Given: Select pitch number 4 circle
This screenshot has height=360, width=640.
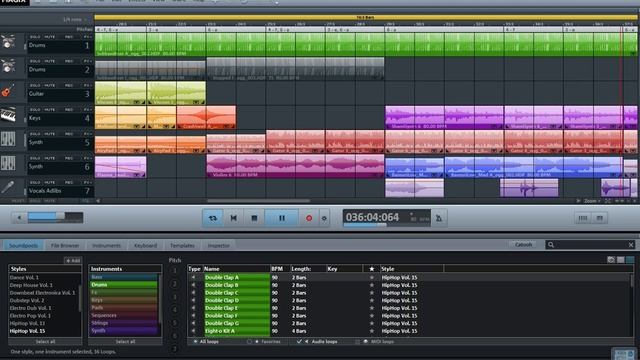Looking at the screenshot, I should tap(174, 310).
